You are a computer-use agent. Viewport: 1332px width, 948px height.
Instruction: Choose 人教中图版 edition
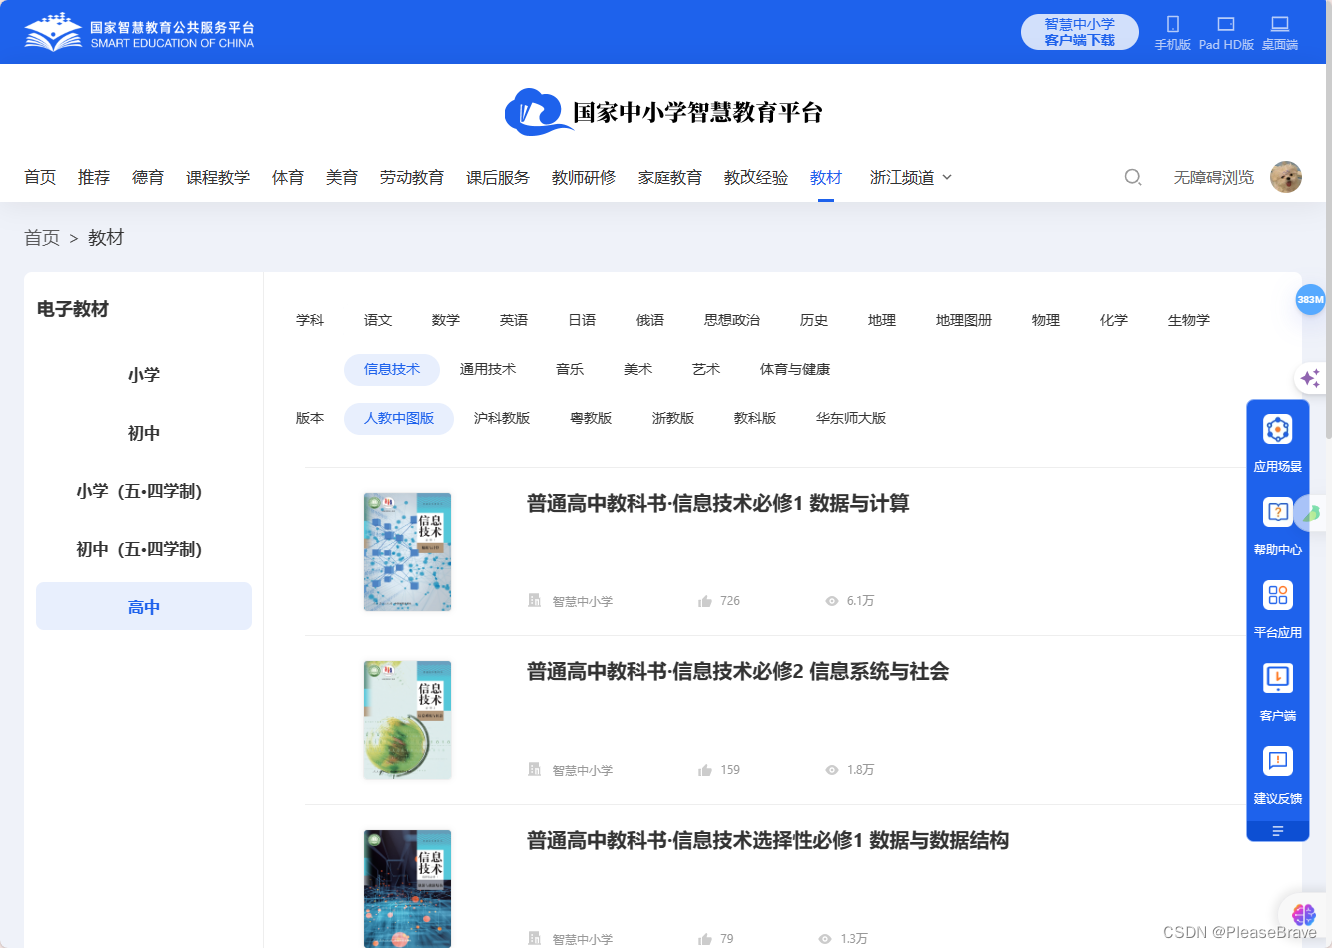[x=399, y=418]
